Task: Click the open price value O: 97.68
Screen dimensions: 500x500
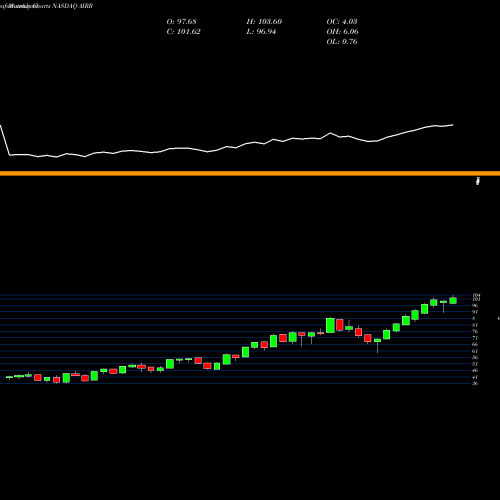Action: pyautogui.click(x=181, y=22)
